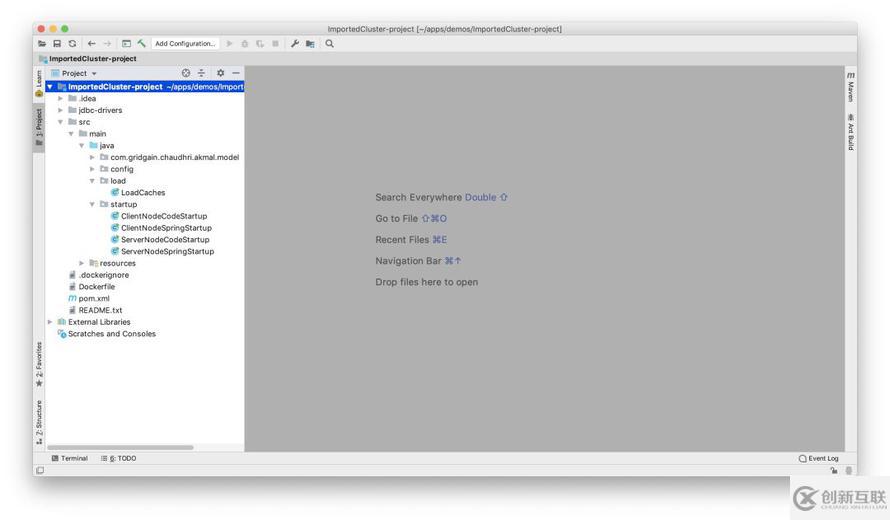Collapse the load package

pos(92,181)
